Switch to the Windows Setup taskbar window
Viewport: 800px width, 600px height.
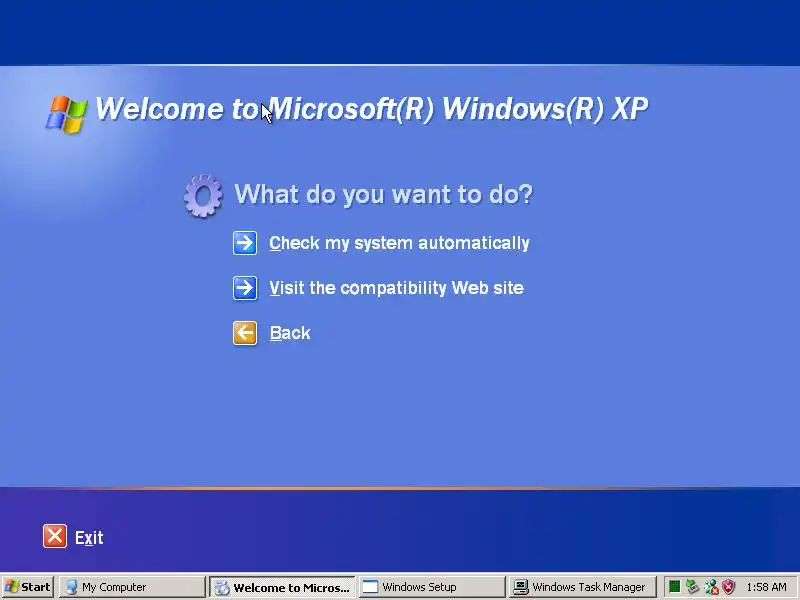coord(432,587)
